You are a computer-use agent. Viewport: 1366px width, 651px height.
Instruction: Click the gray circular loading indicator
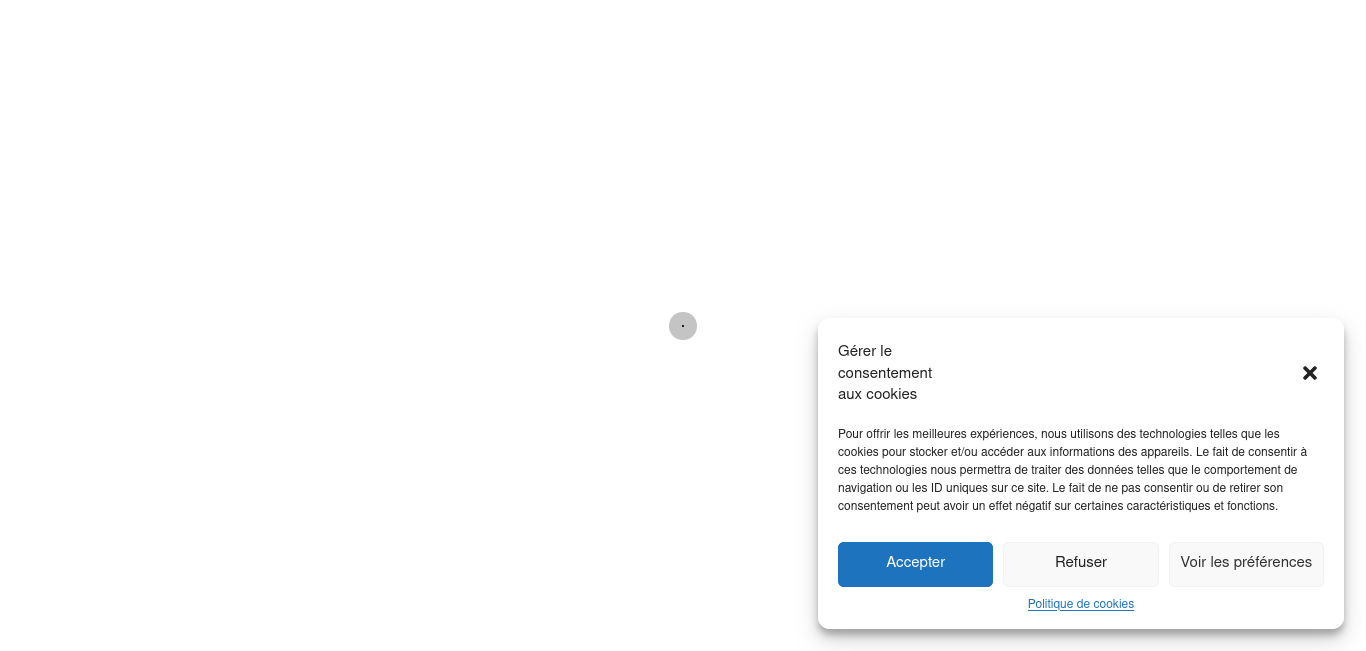click(x=683, y=326)
